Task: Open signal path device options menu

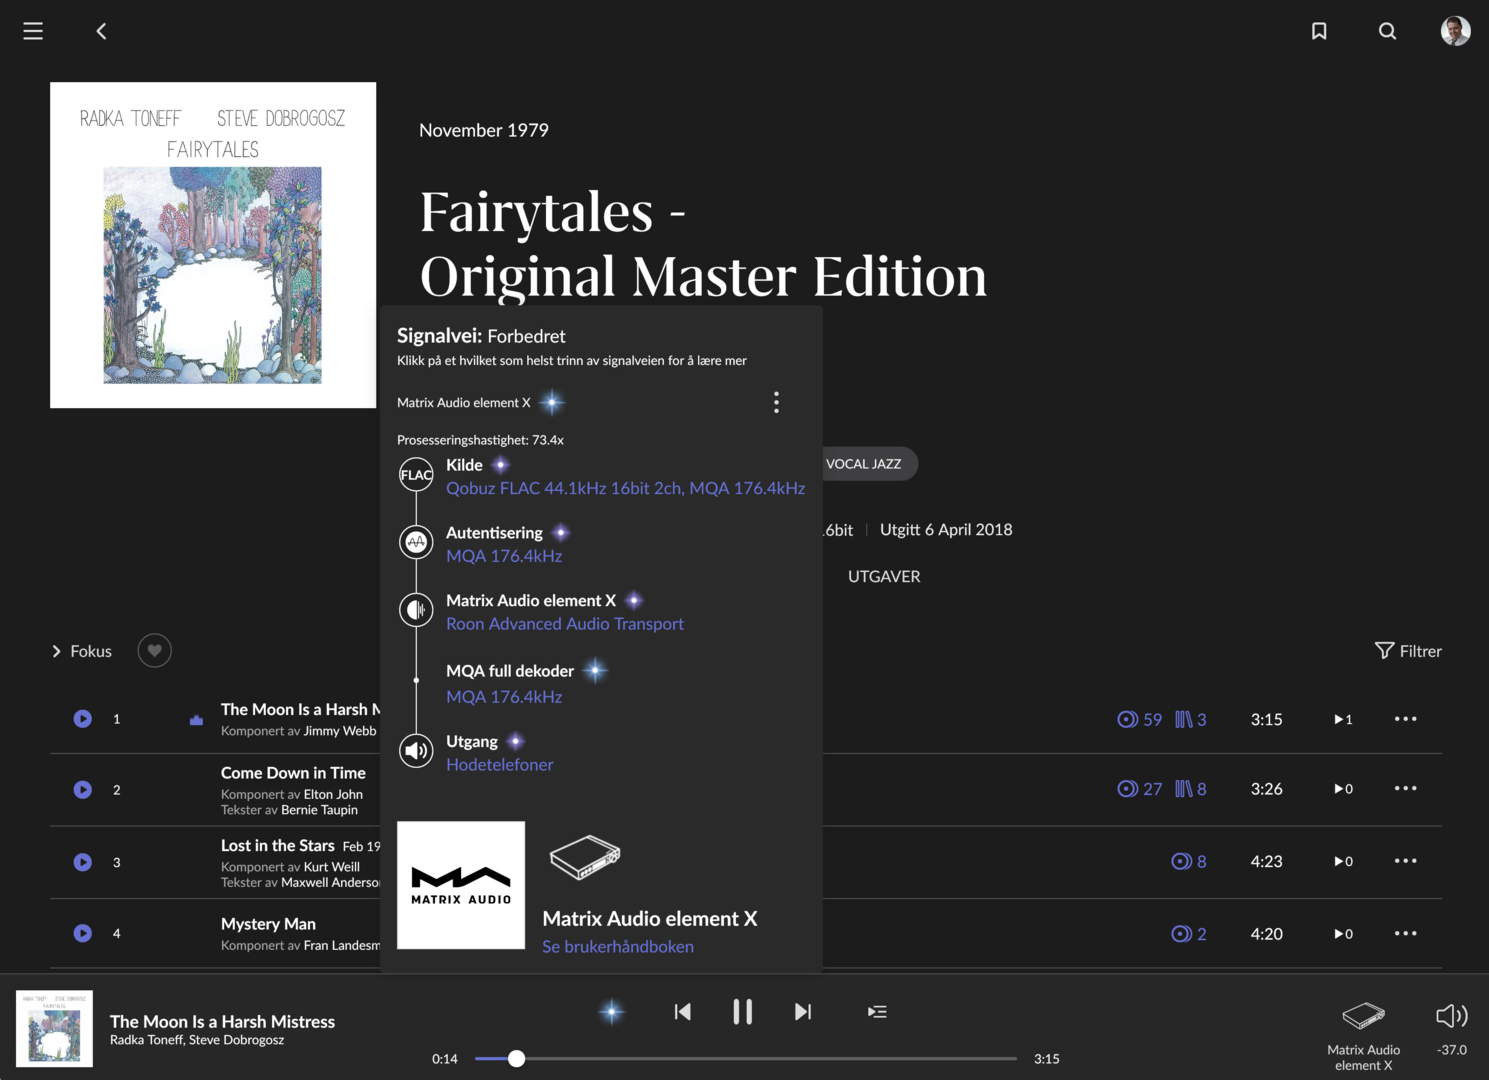Action: 776,402
